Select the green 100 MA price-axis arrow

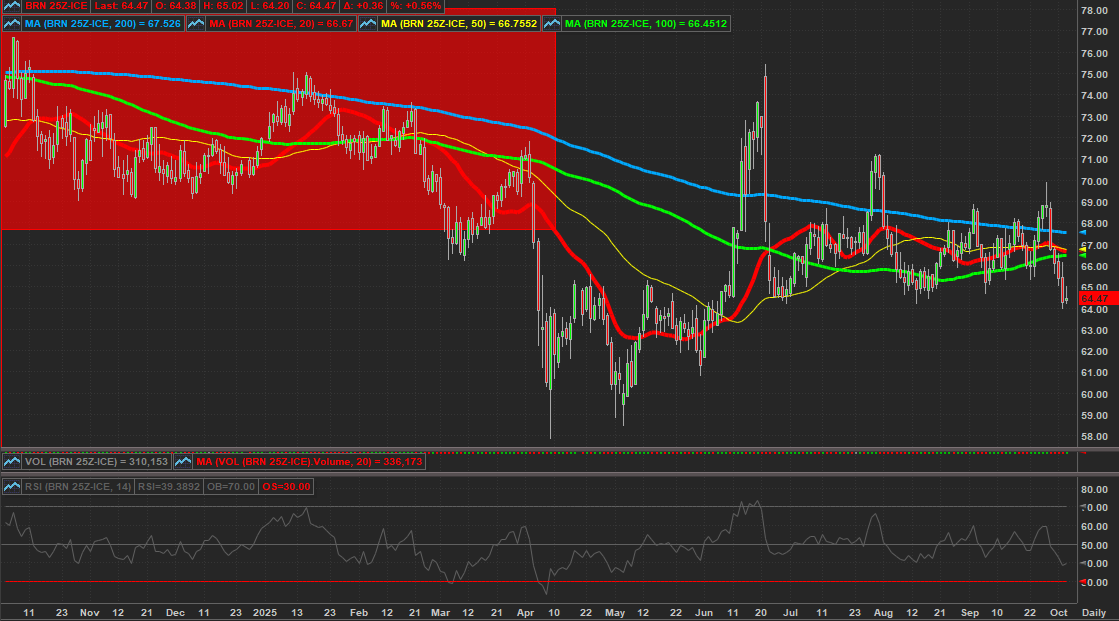pos(1086,255)
